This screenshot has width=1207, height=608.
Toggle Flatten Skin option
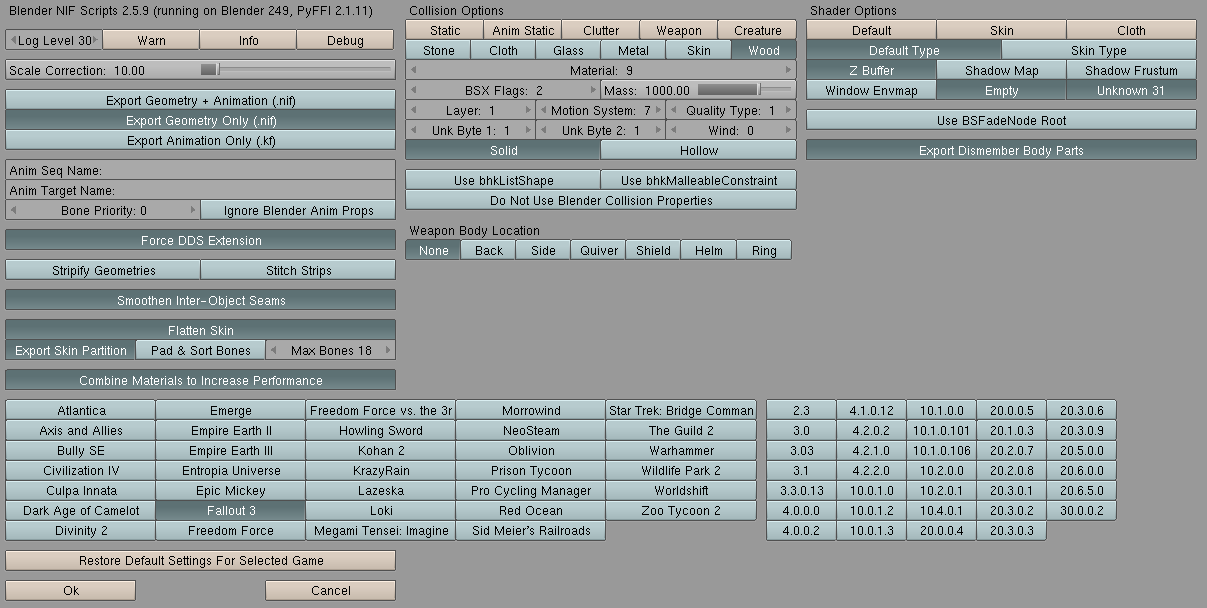click(x=200, y=330)
